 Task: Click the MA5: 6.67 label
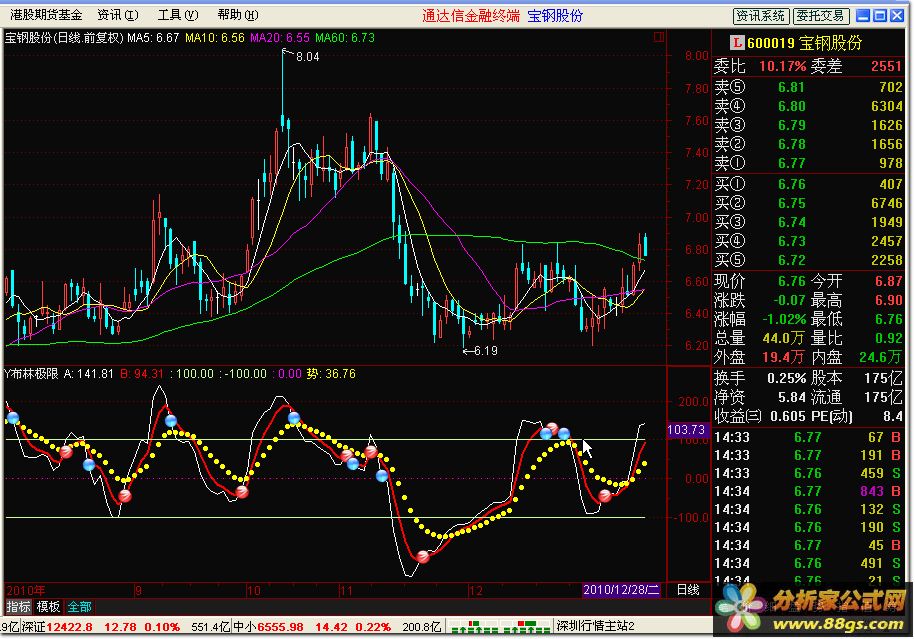pyautogui.click(x=153, y=38)
